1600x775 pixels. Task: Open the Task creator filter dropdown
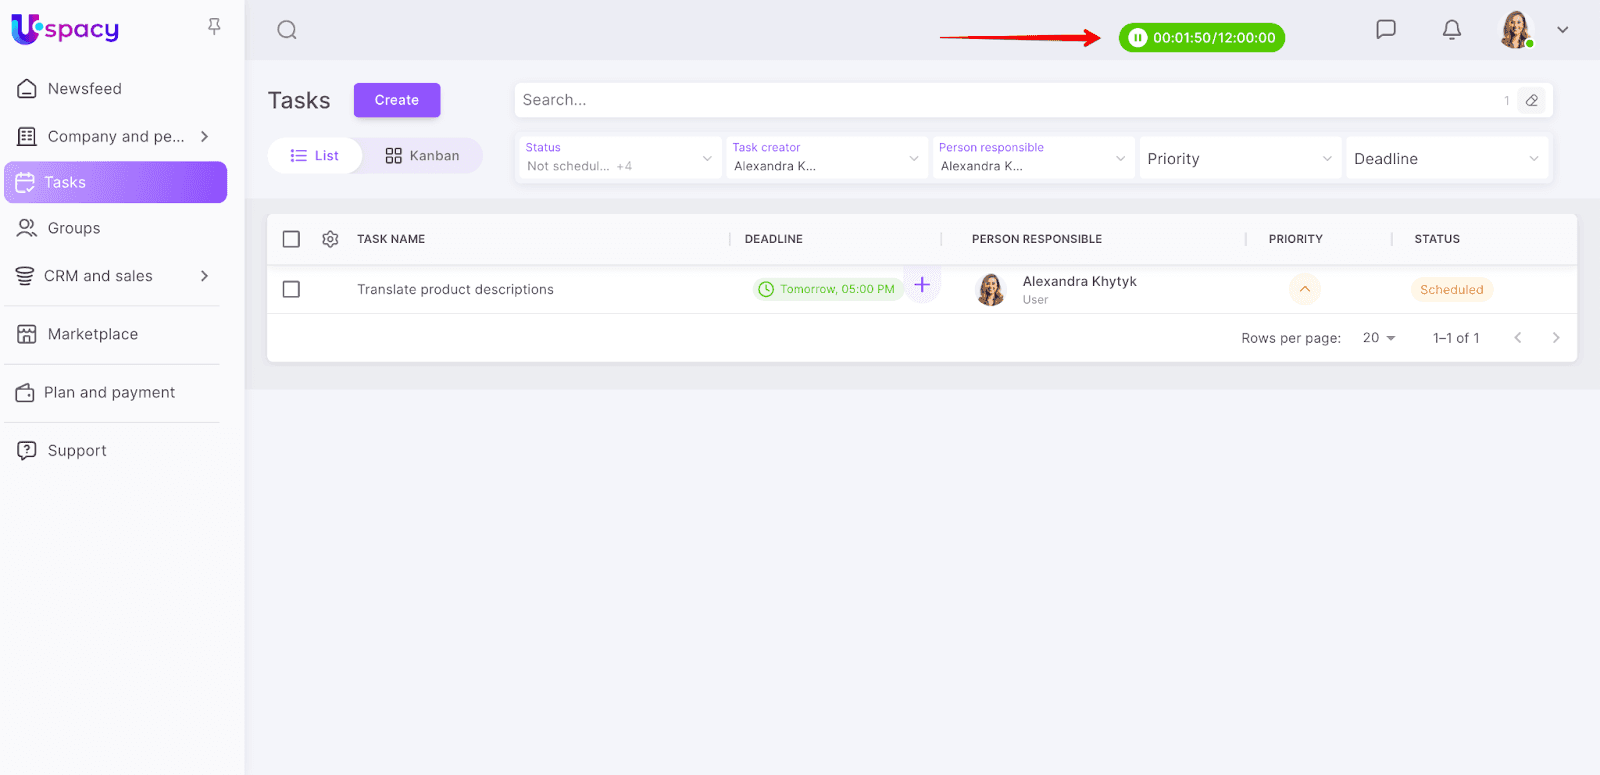826,158
